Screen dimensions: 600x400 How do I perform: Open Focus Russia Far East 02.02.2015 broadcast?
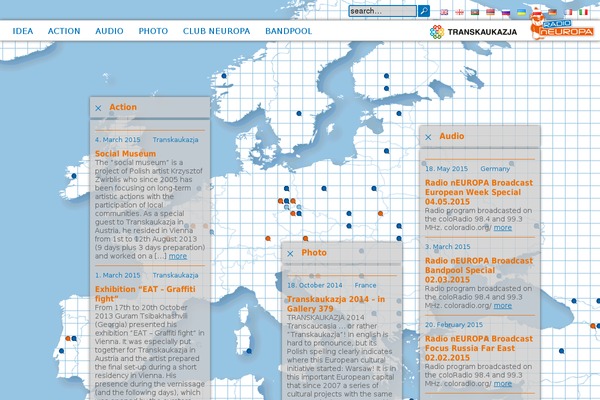479,348
